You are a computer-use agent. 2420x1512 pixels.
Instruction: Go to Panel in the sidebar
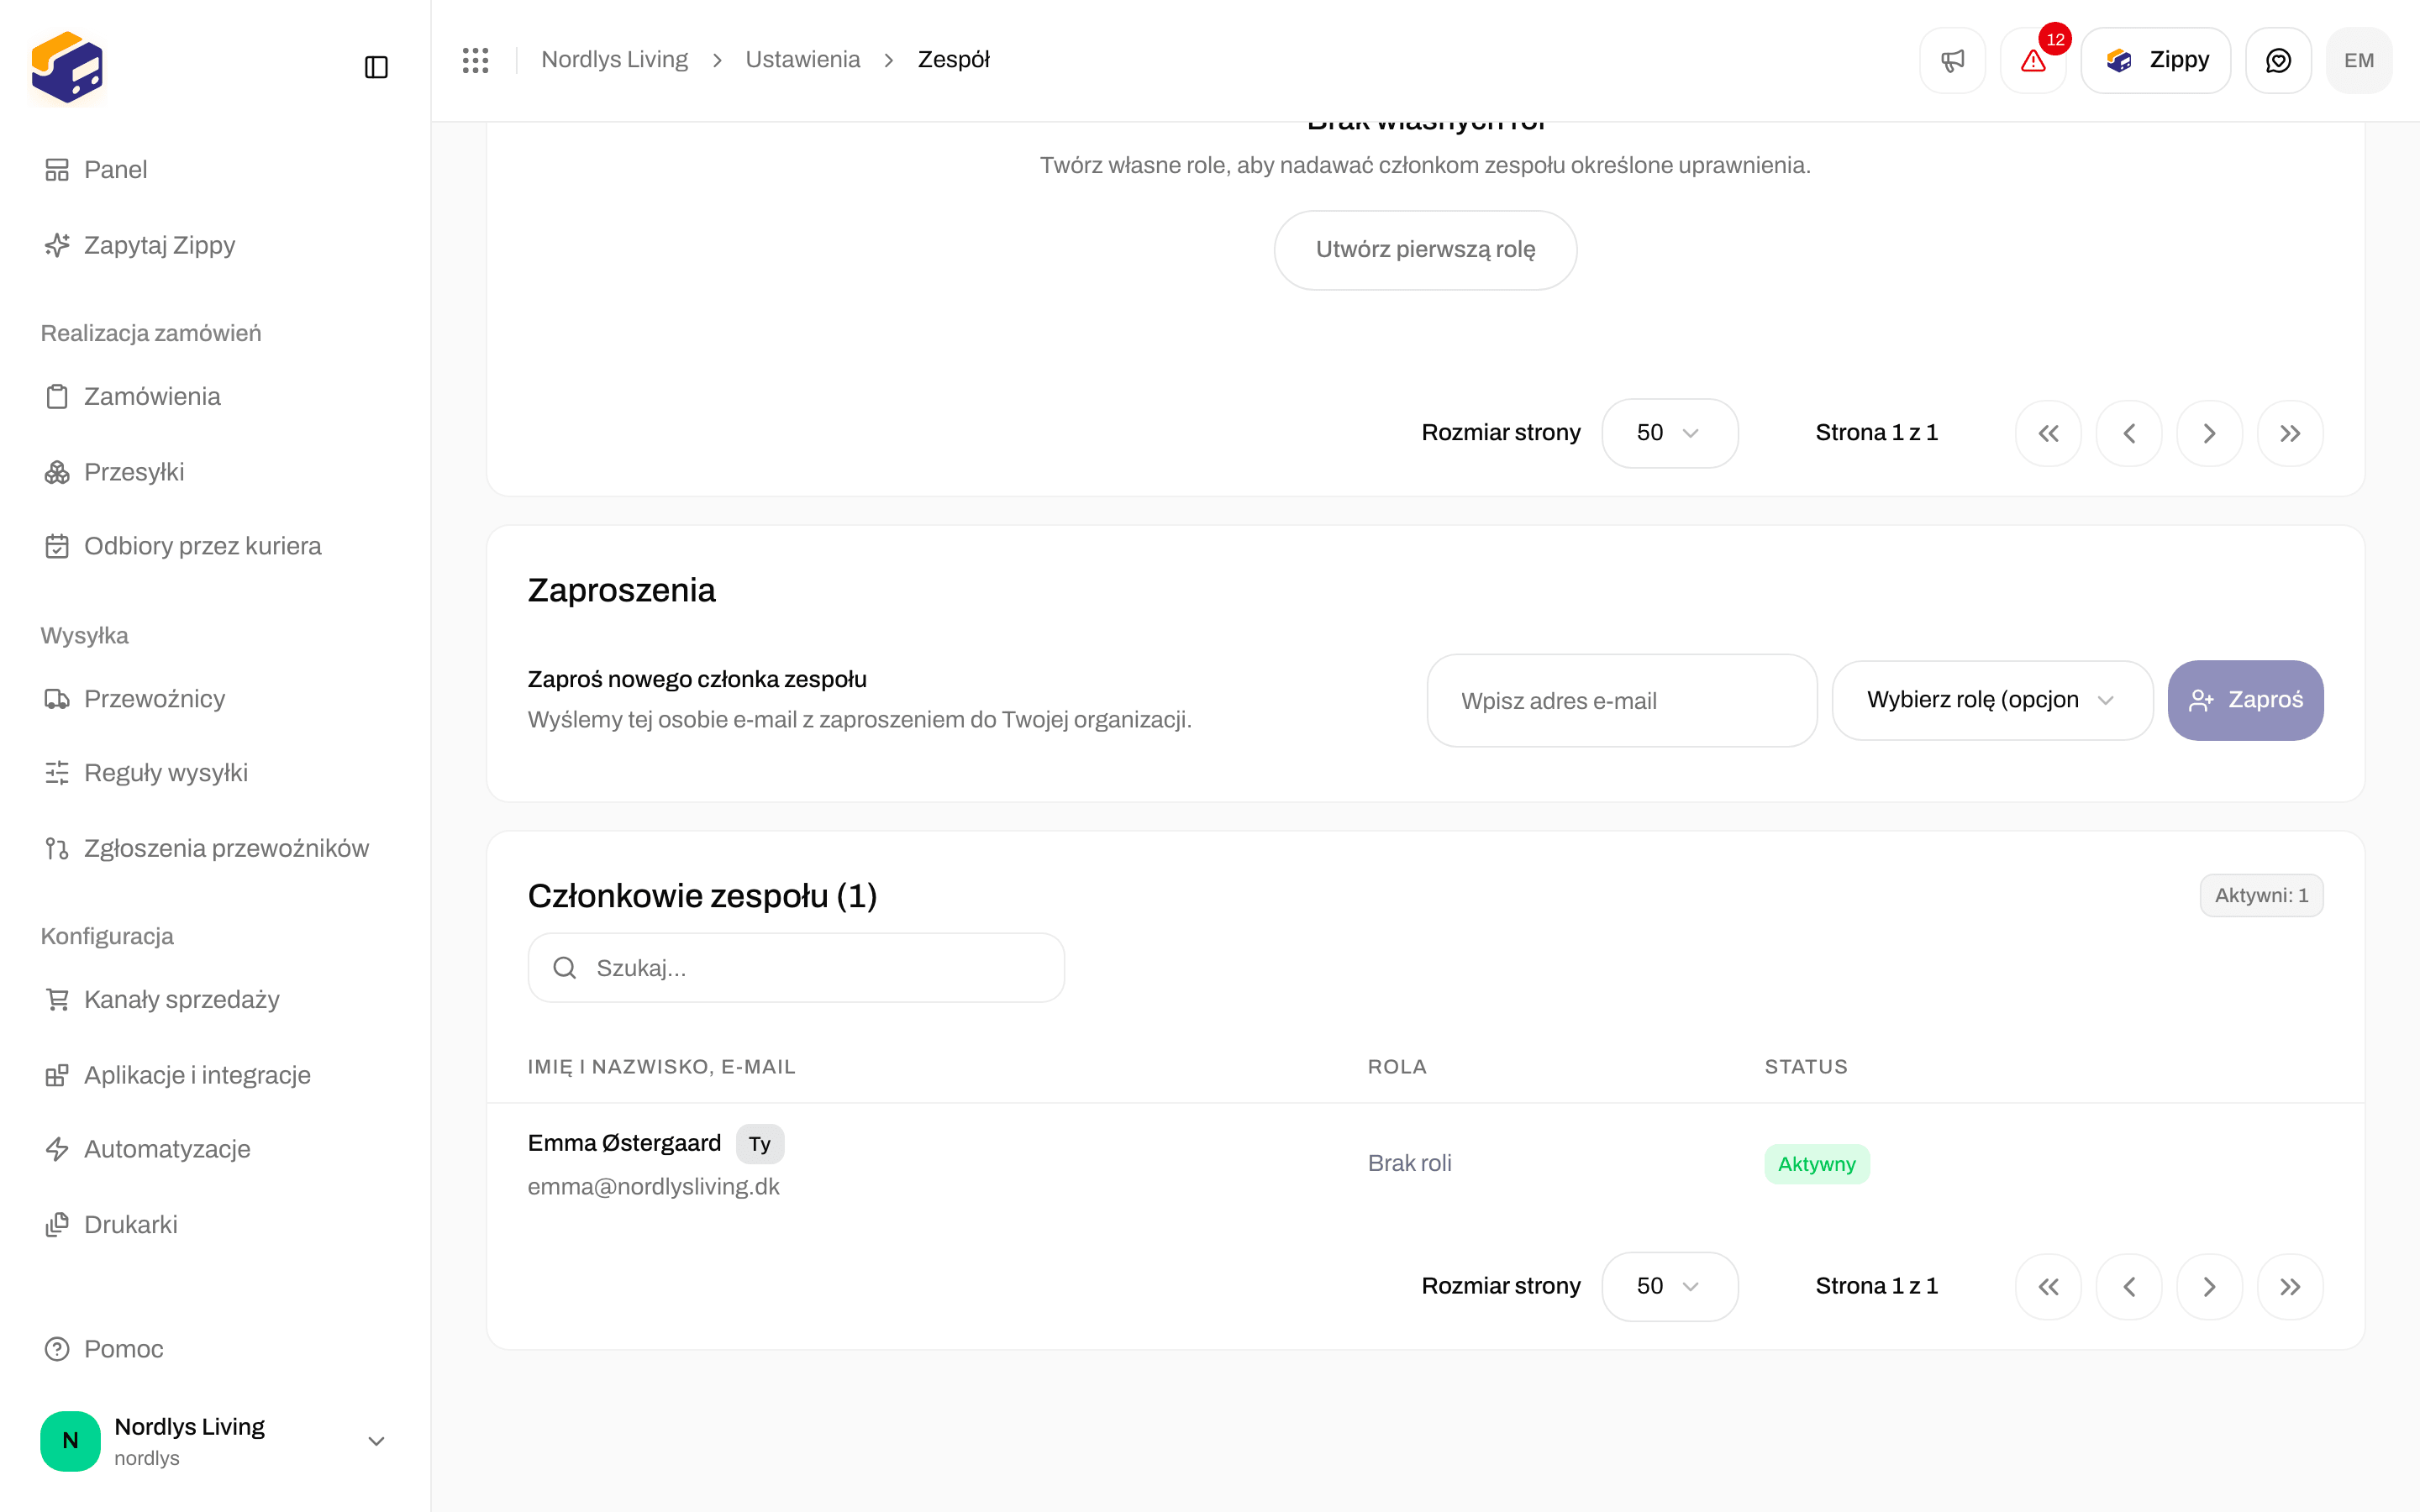(215, 169)
